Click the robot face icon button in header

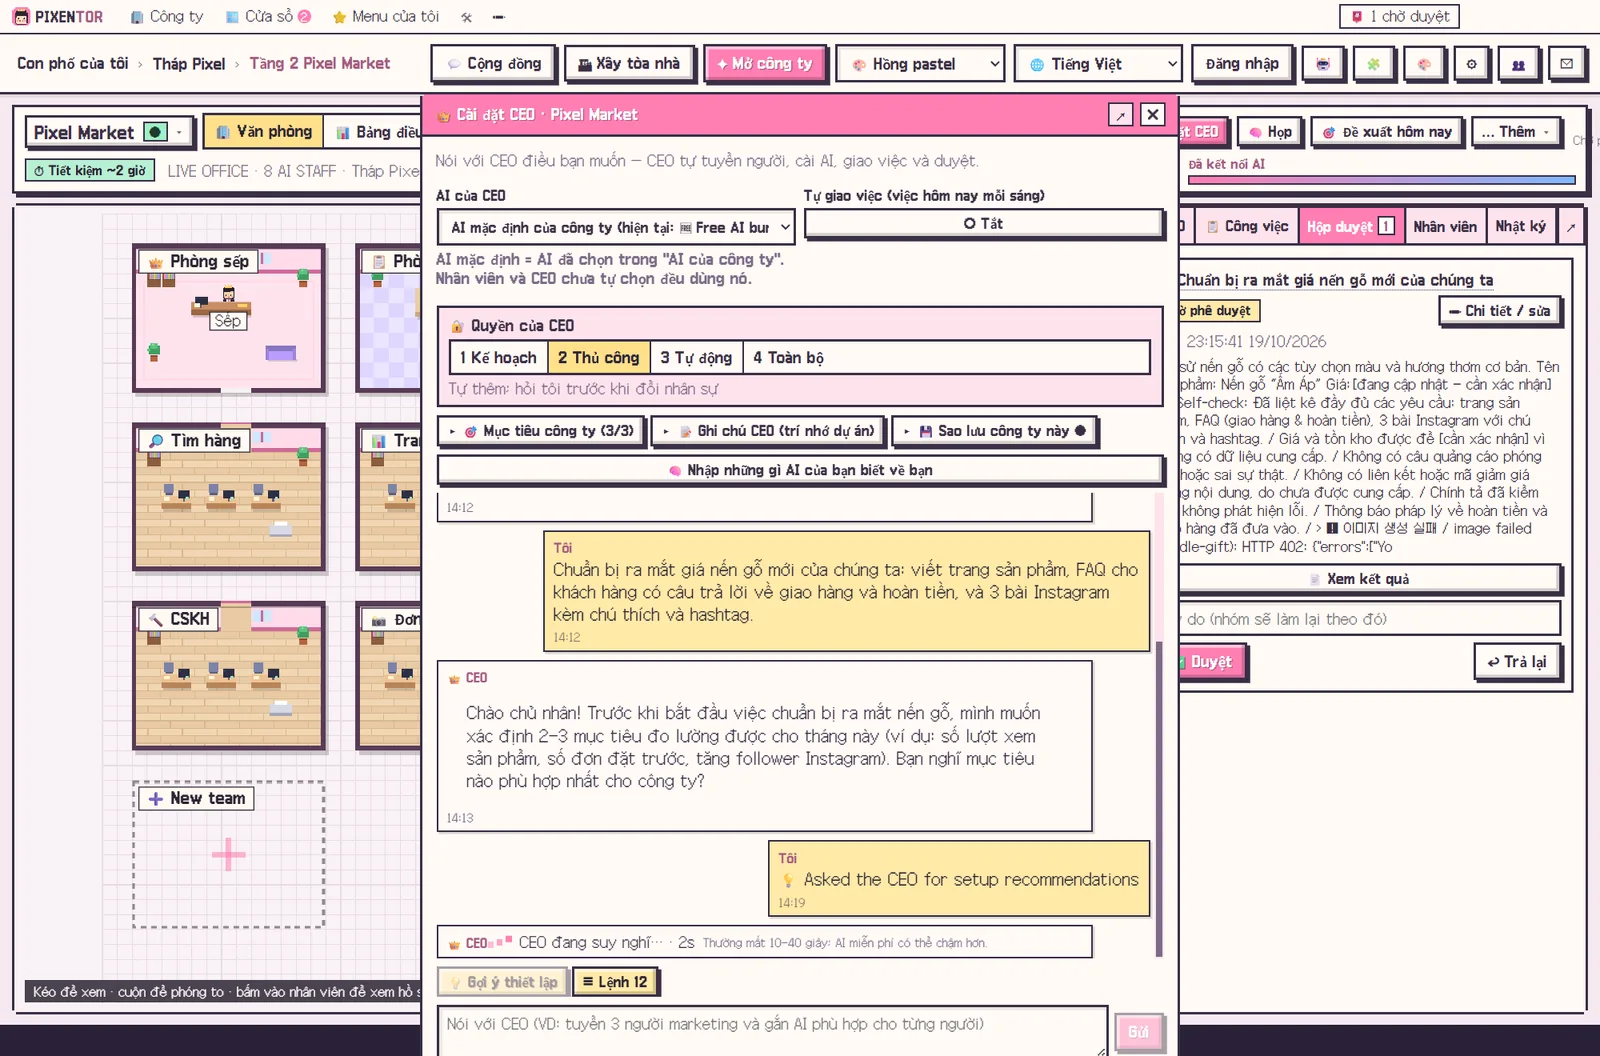pyautogui.click(x=1323, y=64)
